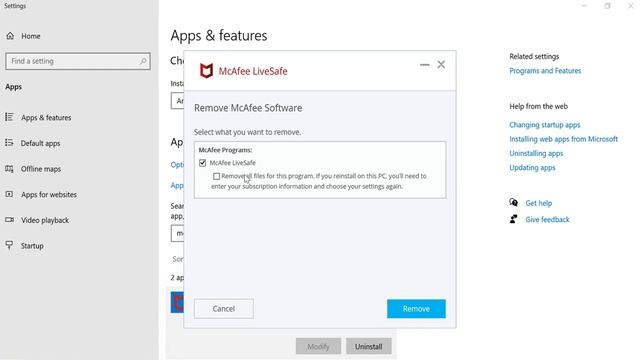Viewport: 640px width, 360px height.
Task: Click the Apps section label in sidebar
Action: 13,87
